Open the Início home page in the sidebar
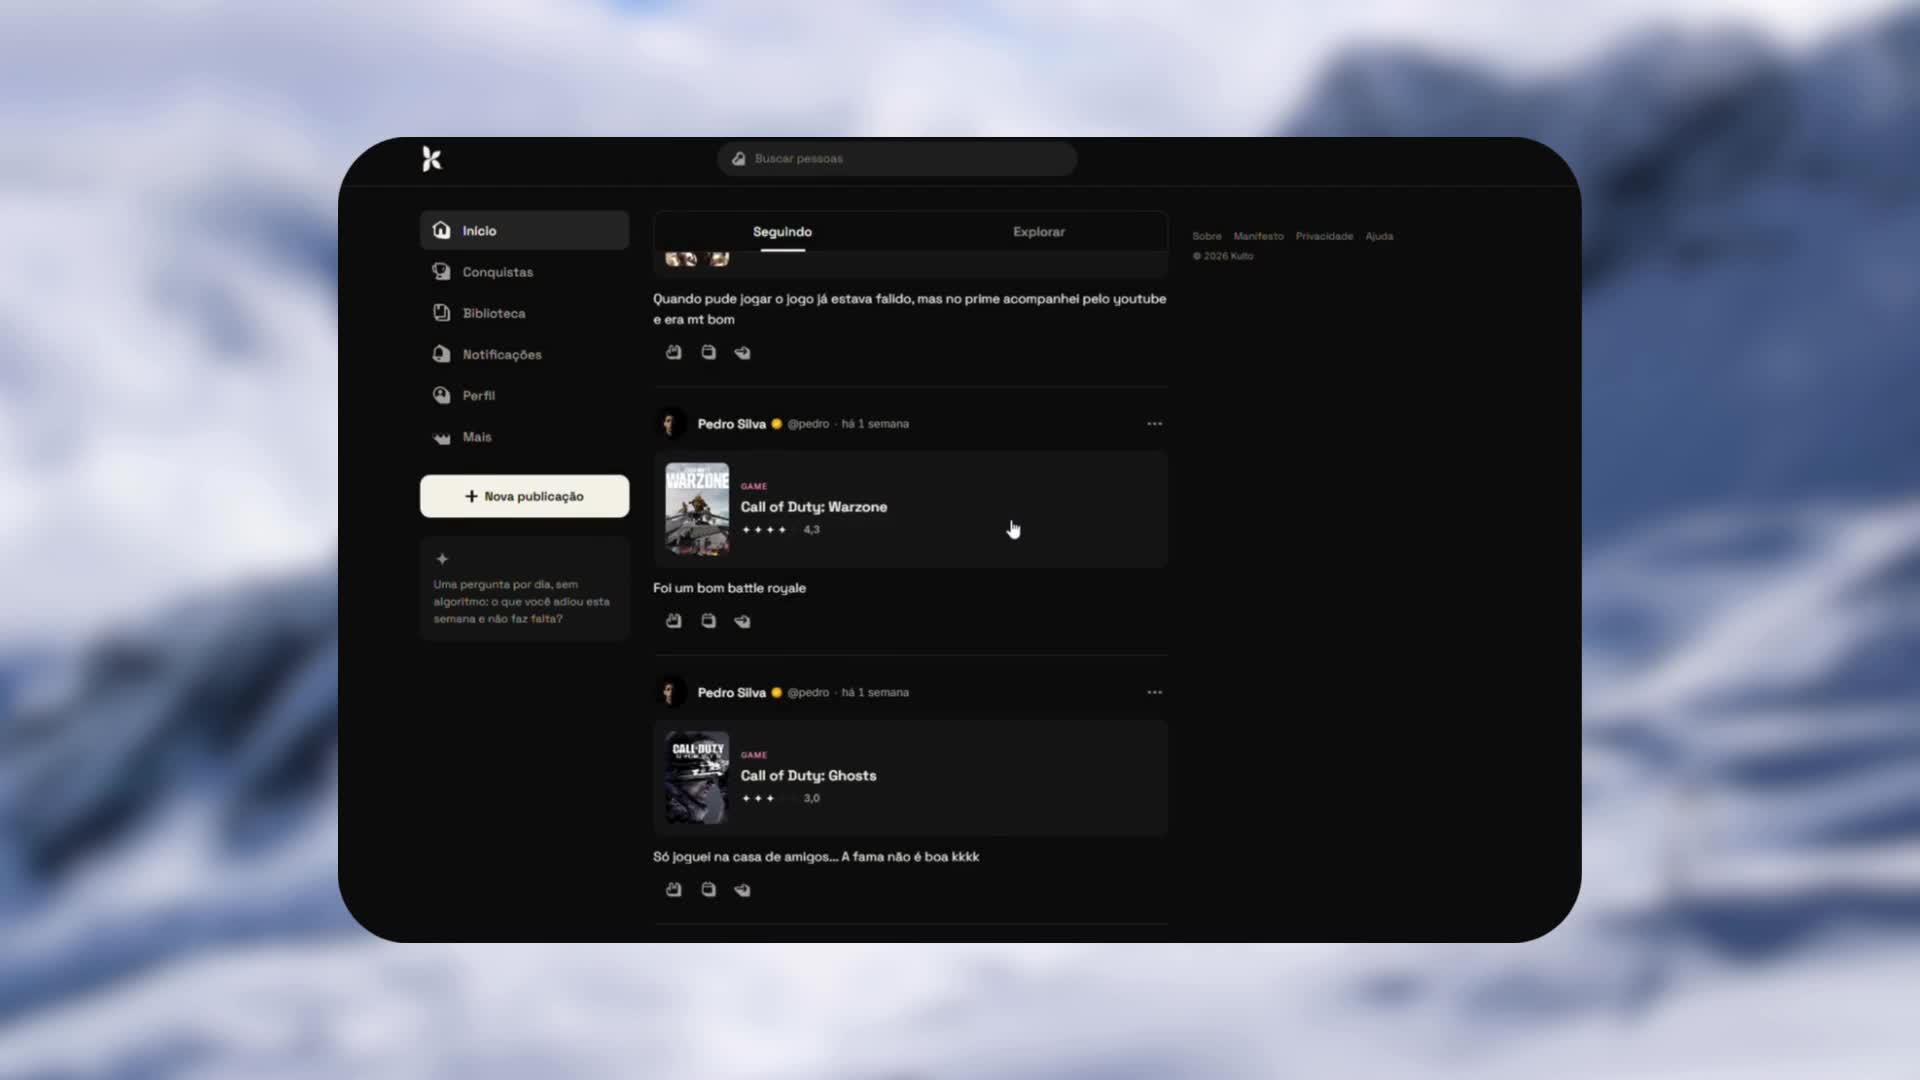 tap(524, 230)
